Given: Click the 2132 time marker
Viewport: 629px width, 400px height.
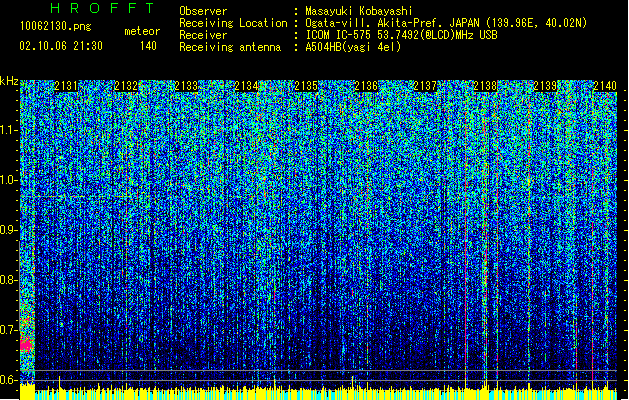Looking at the screenshot, I should click(126, 86).
